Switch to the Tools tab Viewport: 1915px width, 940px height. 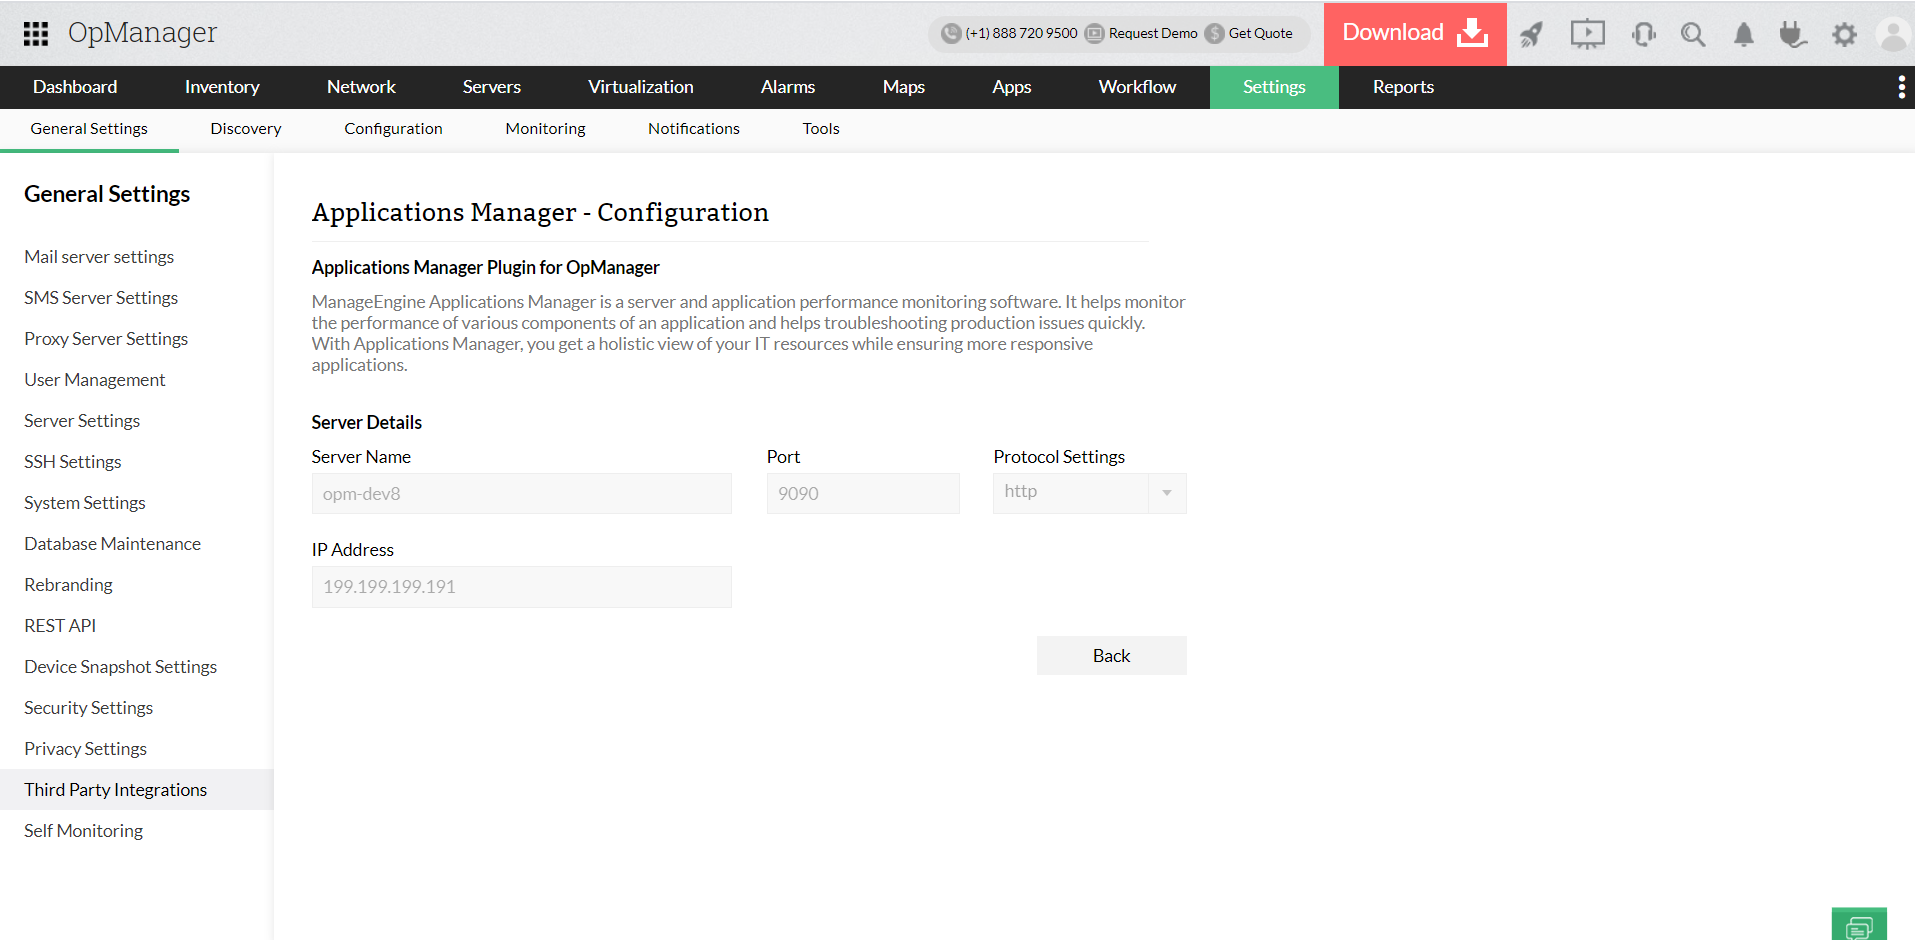[821, 129]
